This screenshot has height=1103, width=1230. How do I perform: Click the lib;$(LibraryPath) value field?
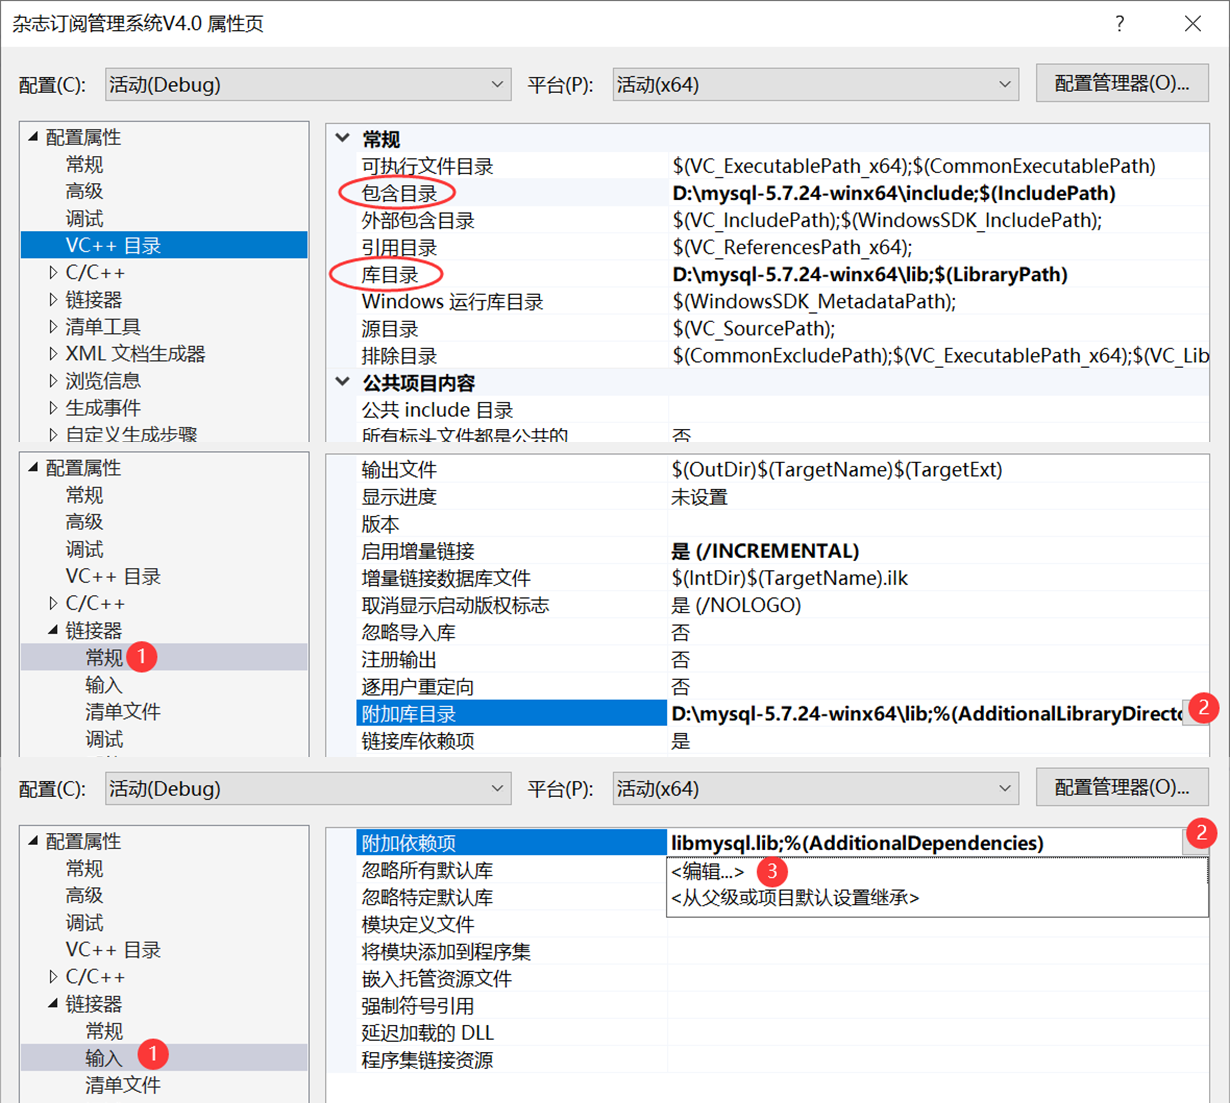coord(938,274)
